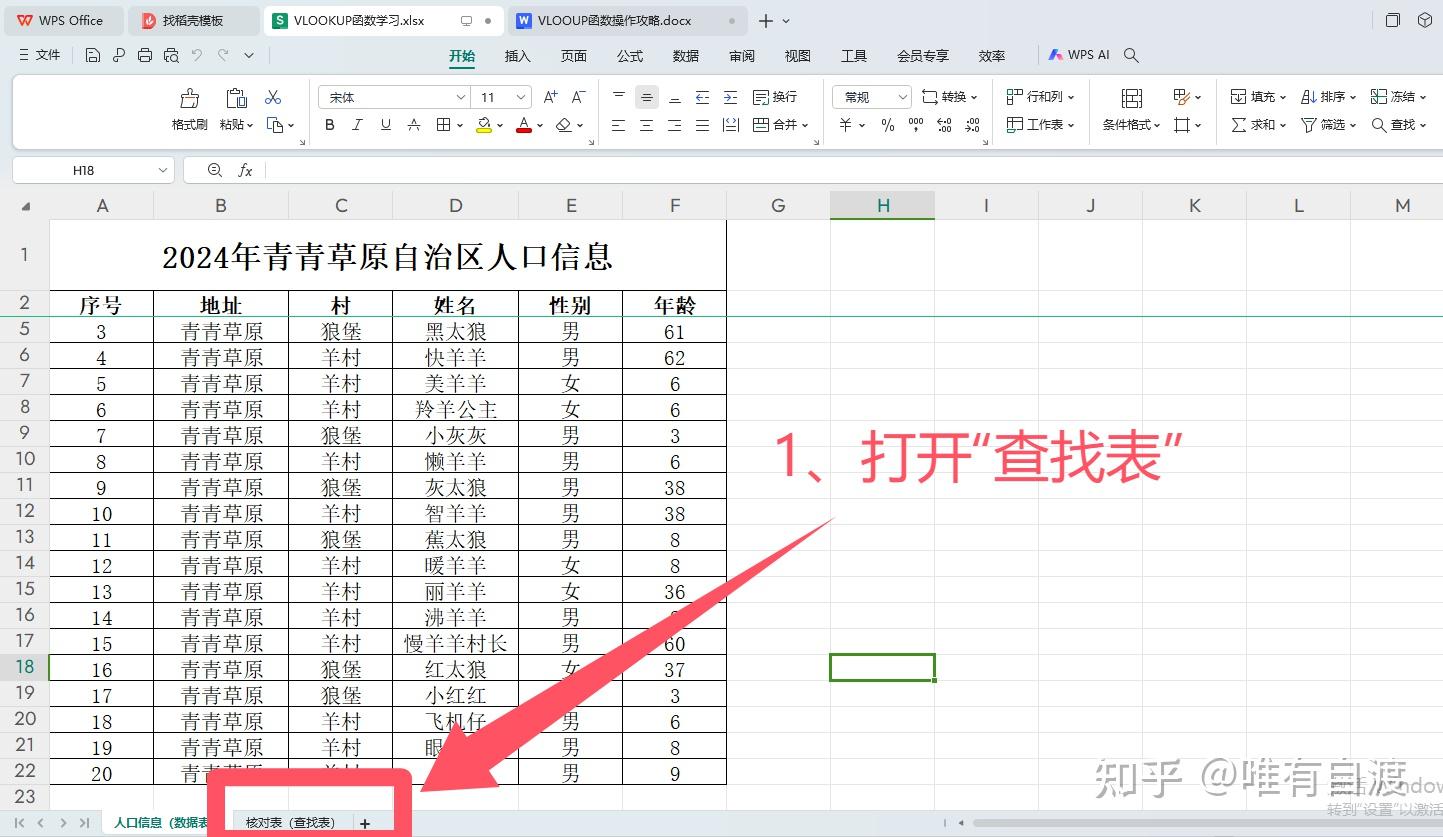Toggle underline formatting
Screen dimensions: 1443x837
coord(384,124)
